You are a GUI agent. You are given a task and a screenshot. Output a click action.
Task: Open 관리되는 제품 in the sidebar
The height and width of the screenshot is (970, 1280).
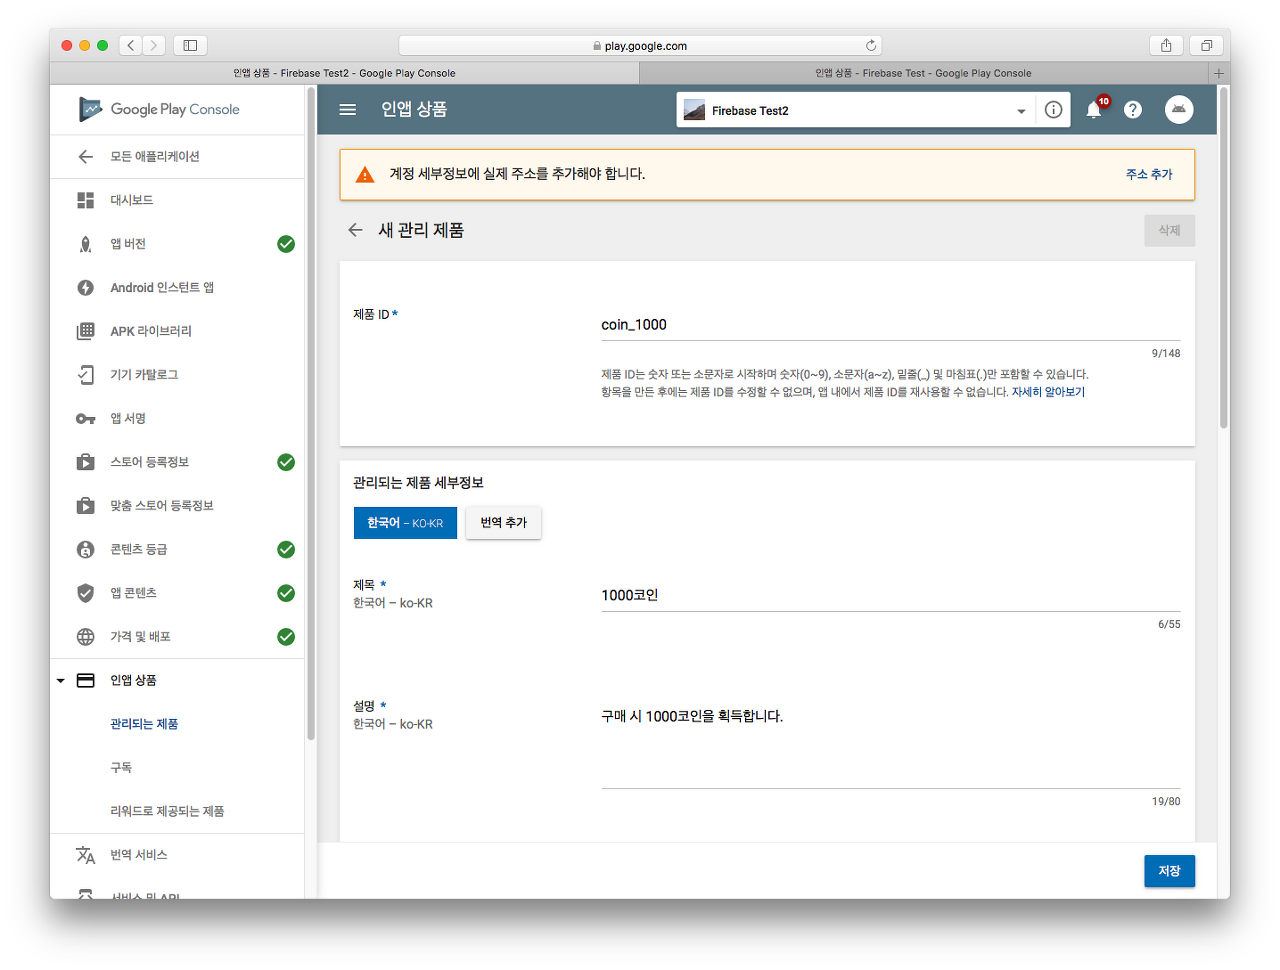(x=144, y=724)
